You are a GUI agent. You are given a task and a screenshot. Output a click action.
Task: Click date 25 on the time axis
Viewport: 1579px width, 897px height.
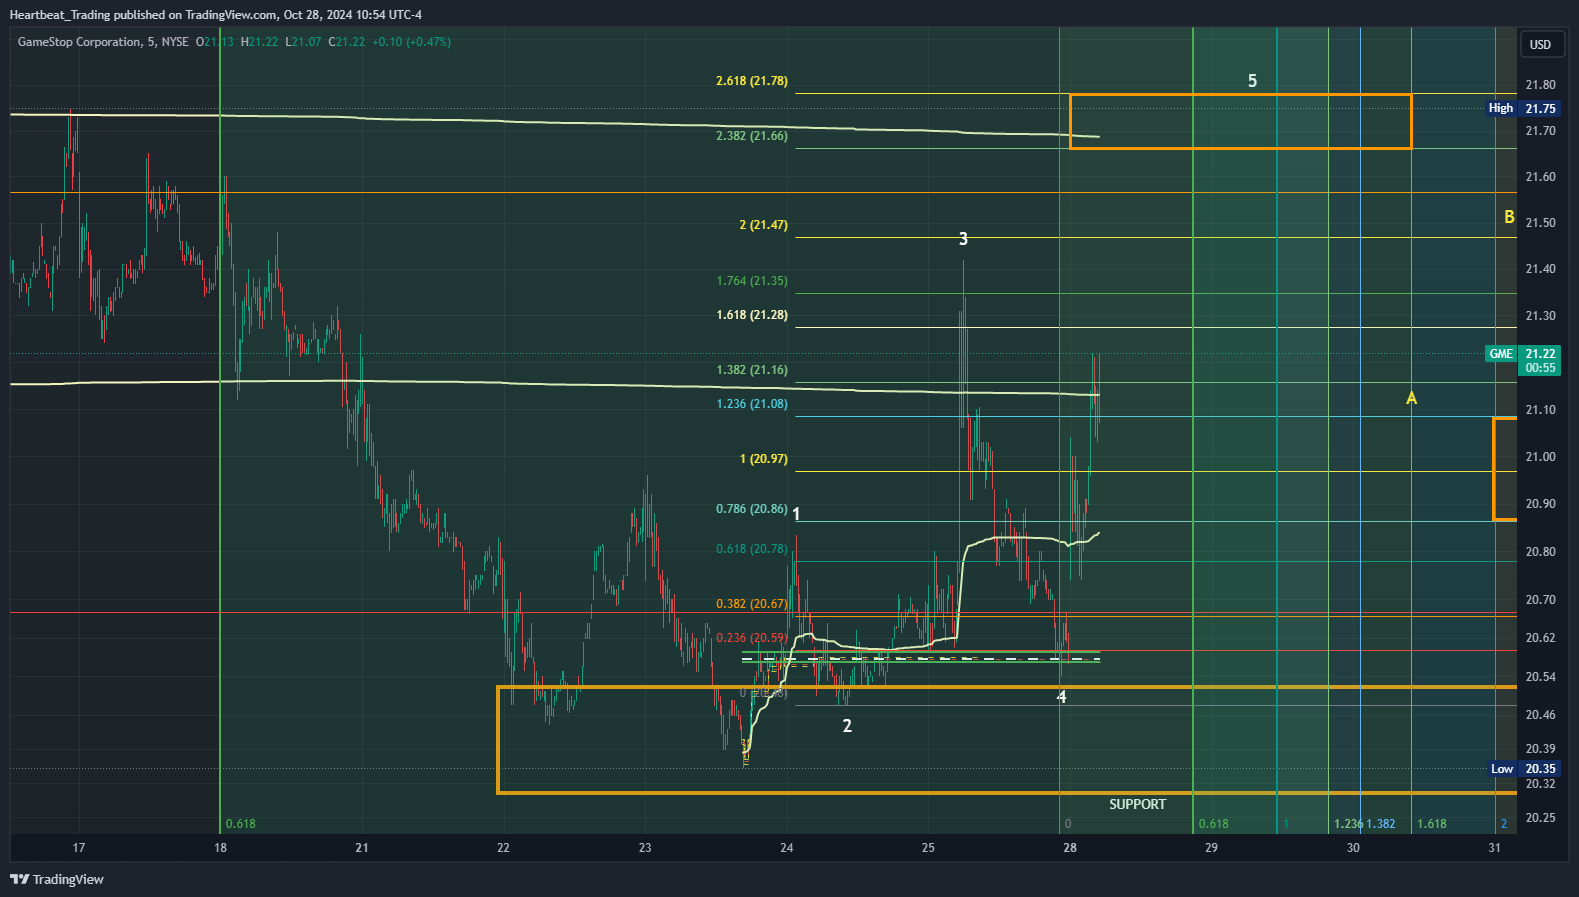[x=928, y=848]
